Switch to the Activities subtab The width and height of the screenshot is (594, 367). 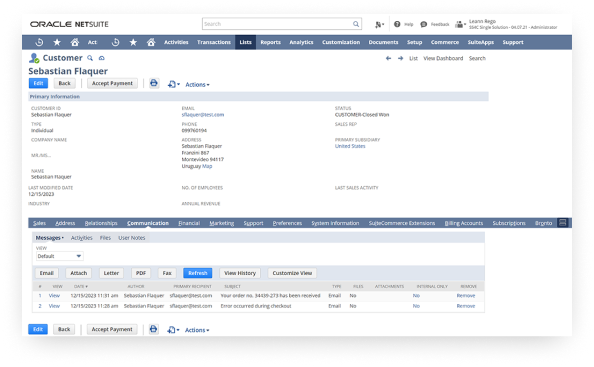tap(81, 238)
